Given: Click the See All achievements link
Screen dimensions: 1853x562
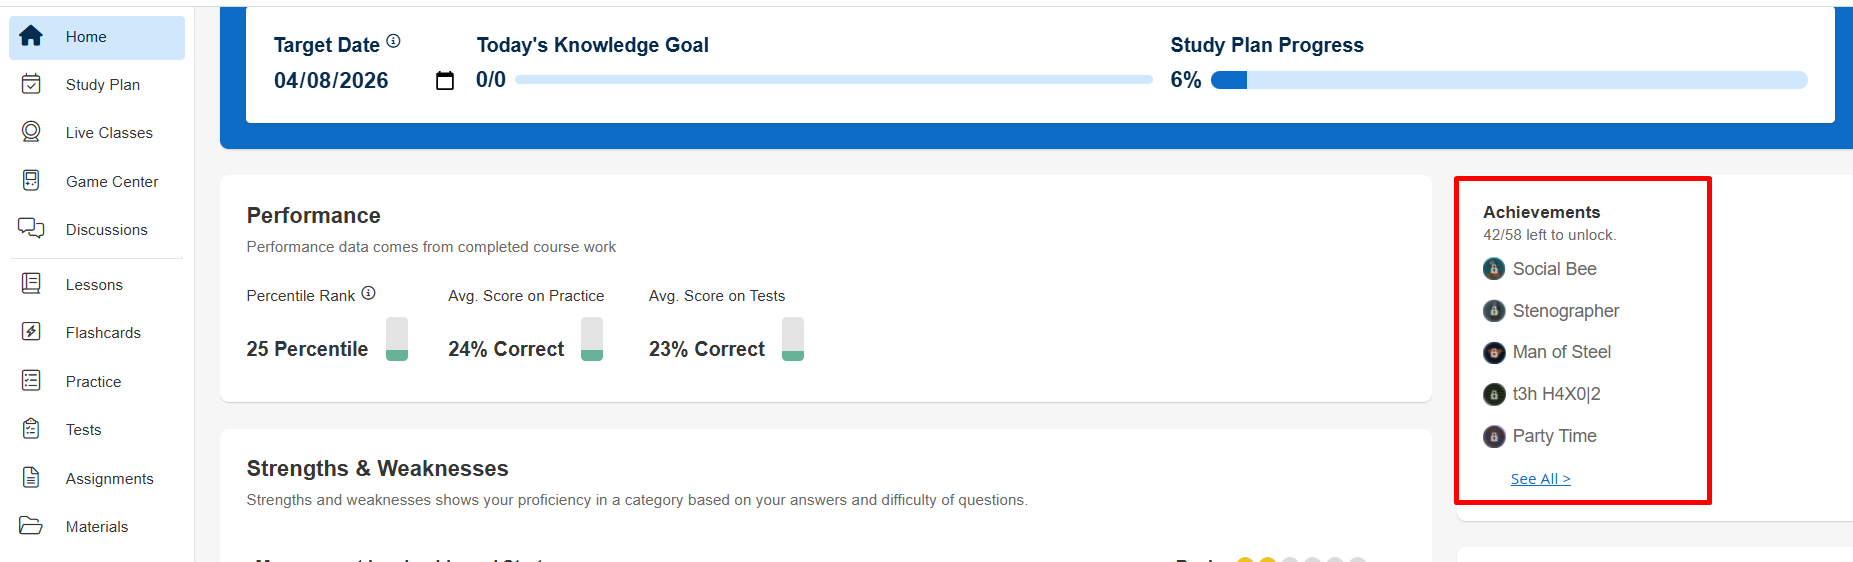Looking at the screenshot, I should [x=1540, y=479].
